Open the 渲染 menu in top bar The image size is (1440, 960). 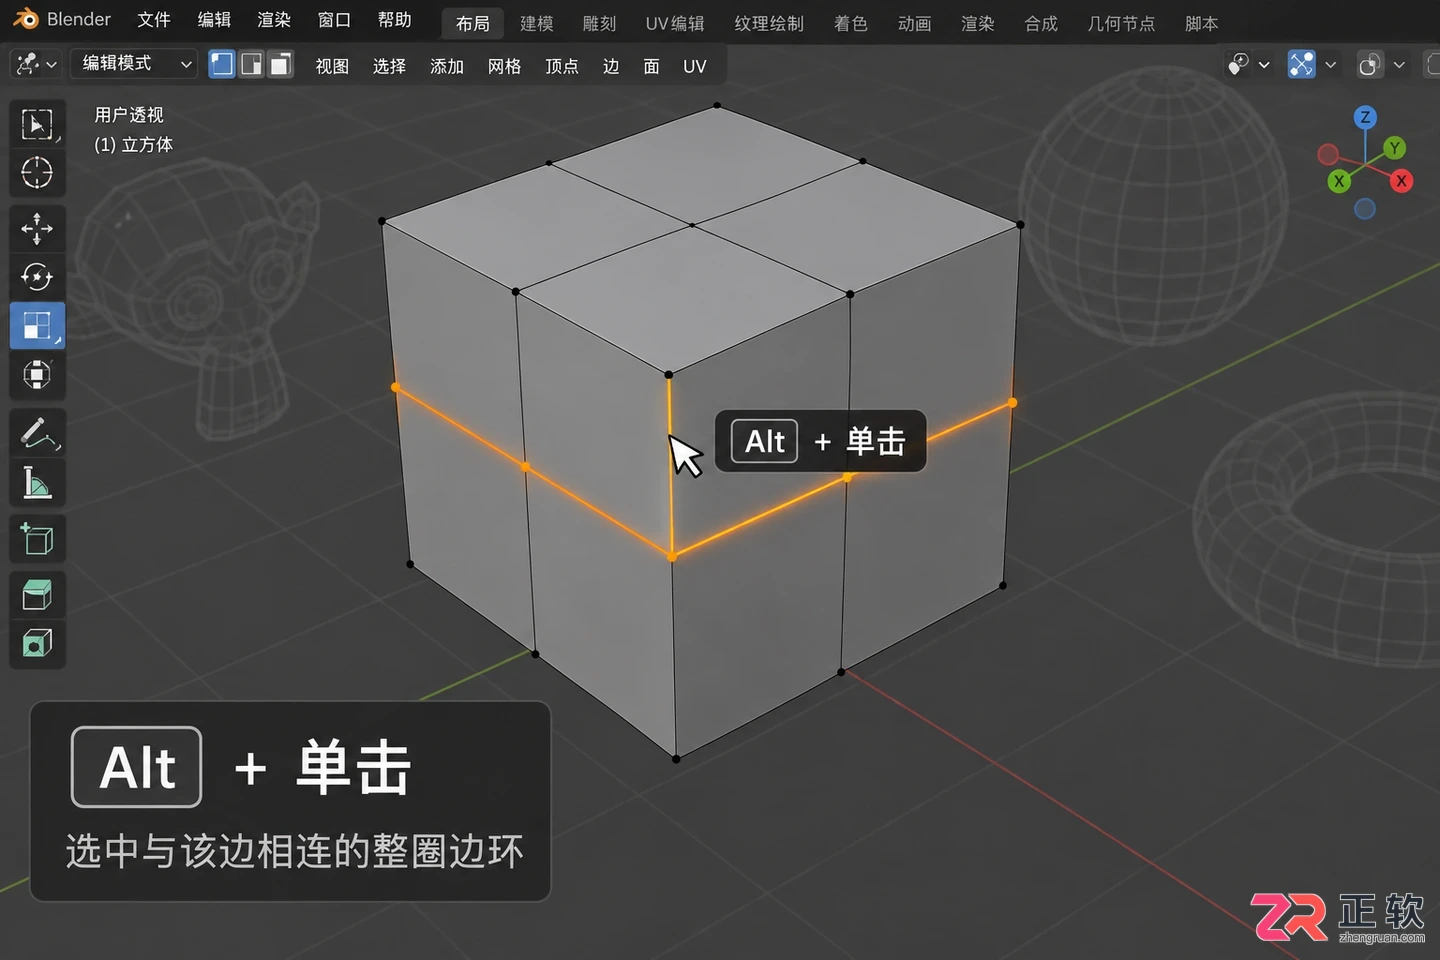click(274, 20)
